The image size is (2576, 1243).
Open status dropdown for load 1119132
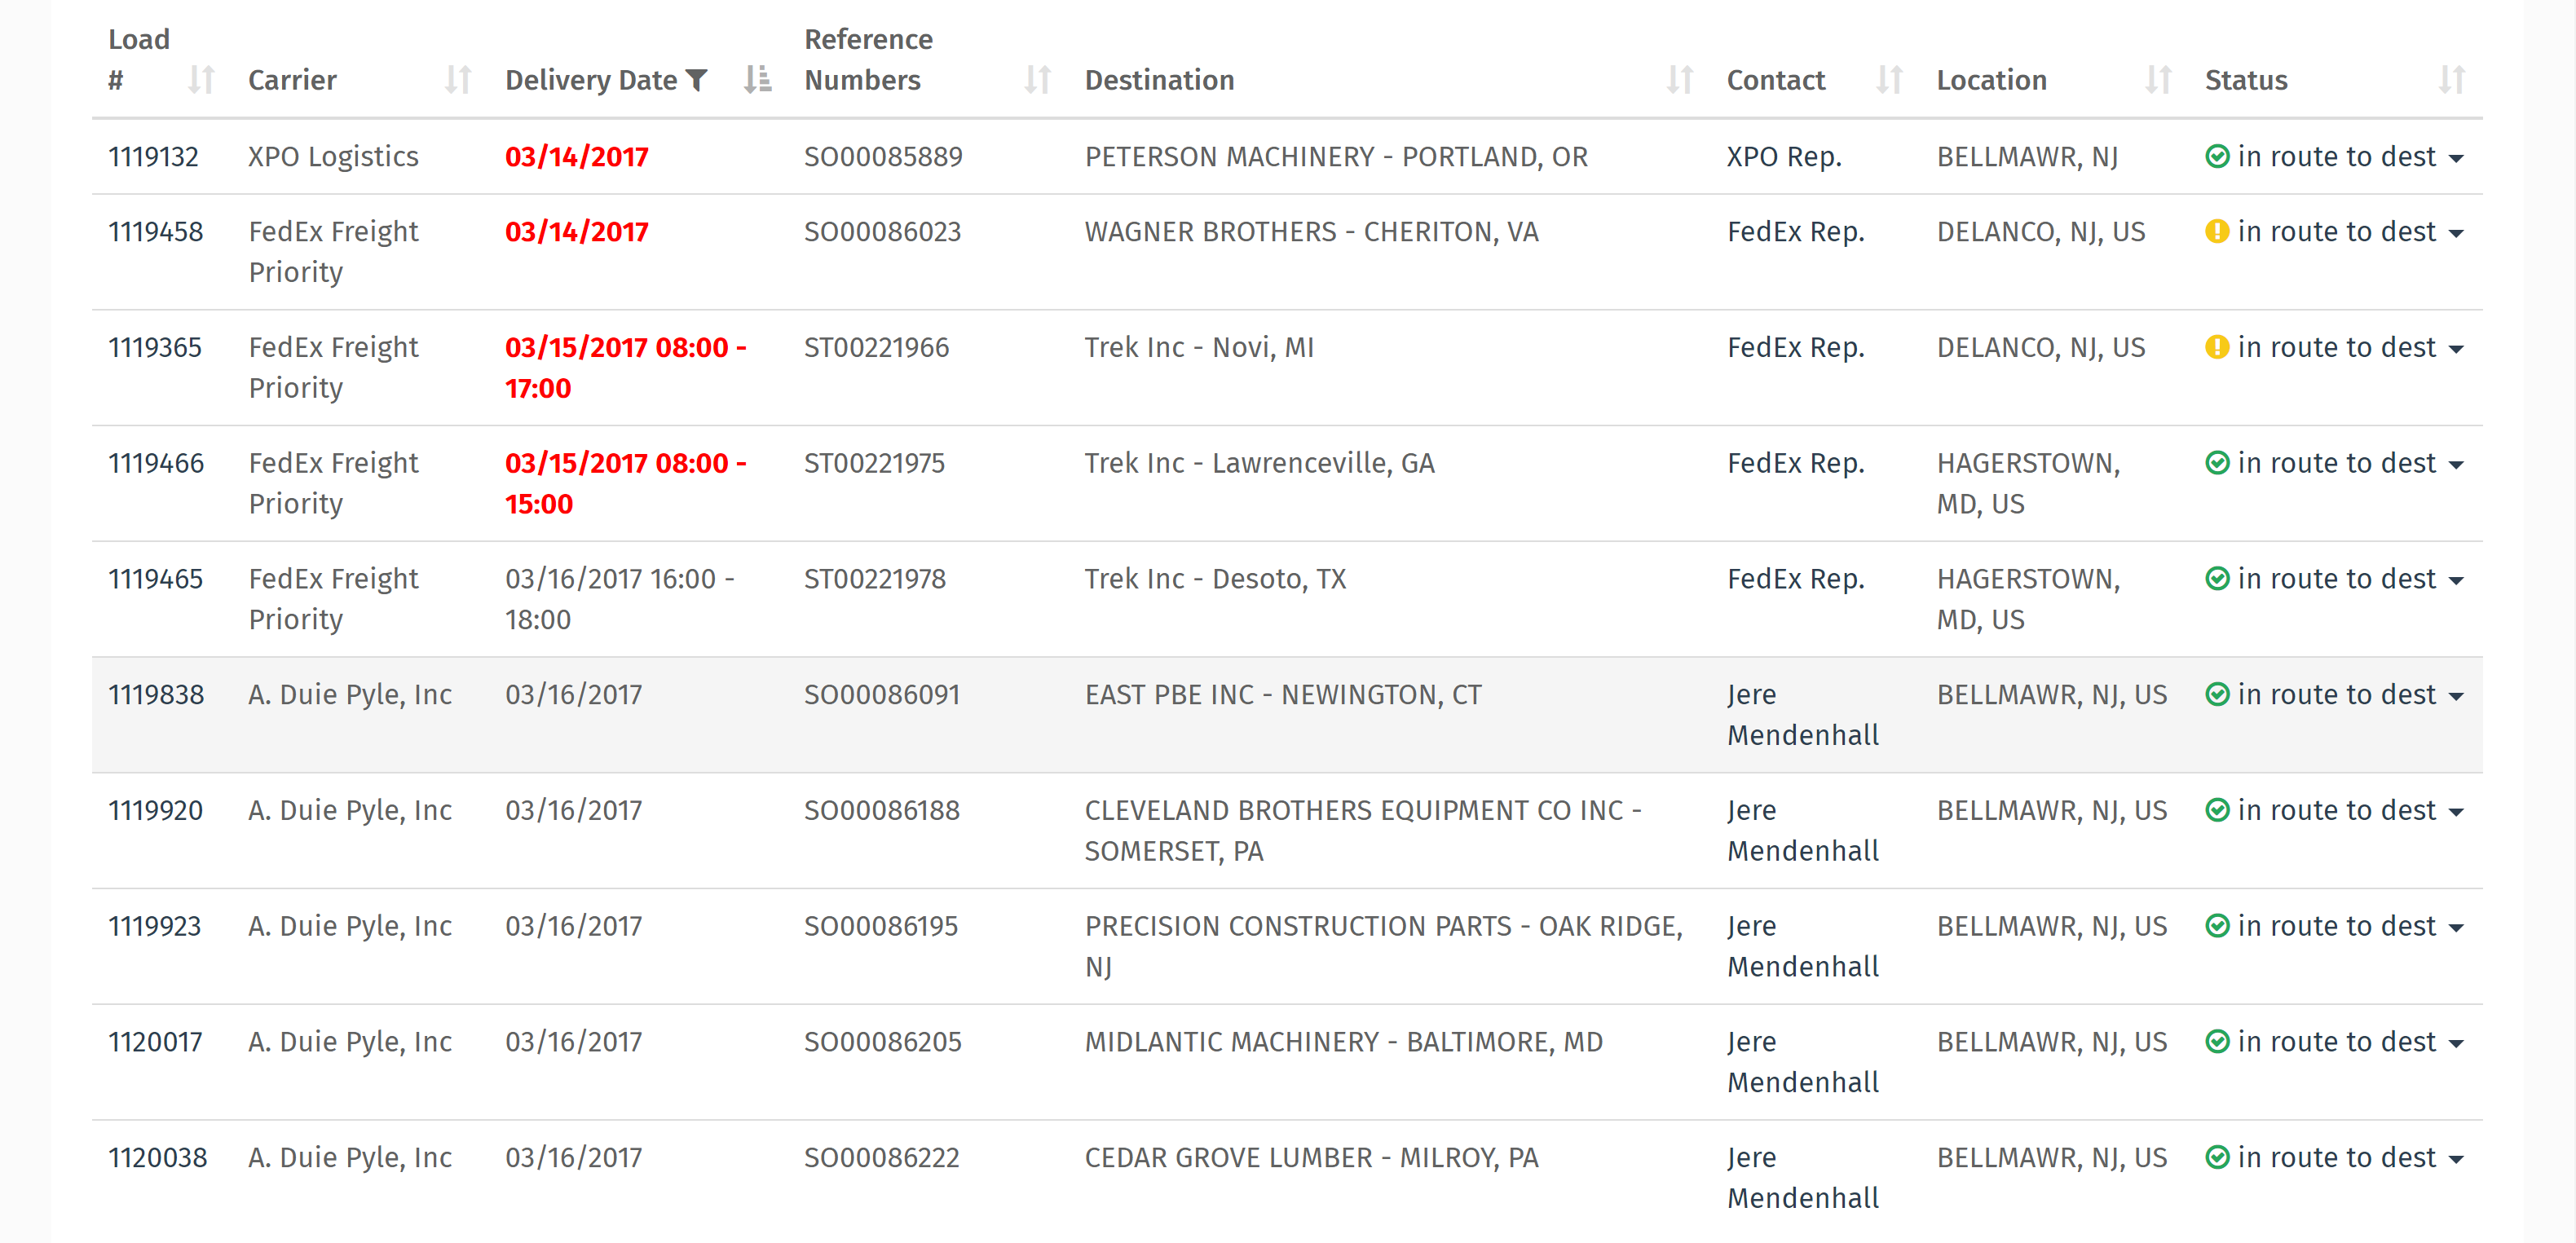(2456, 158)
